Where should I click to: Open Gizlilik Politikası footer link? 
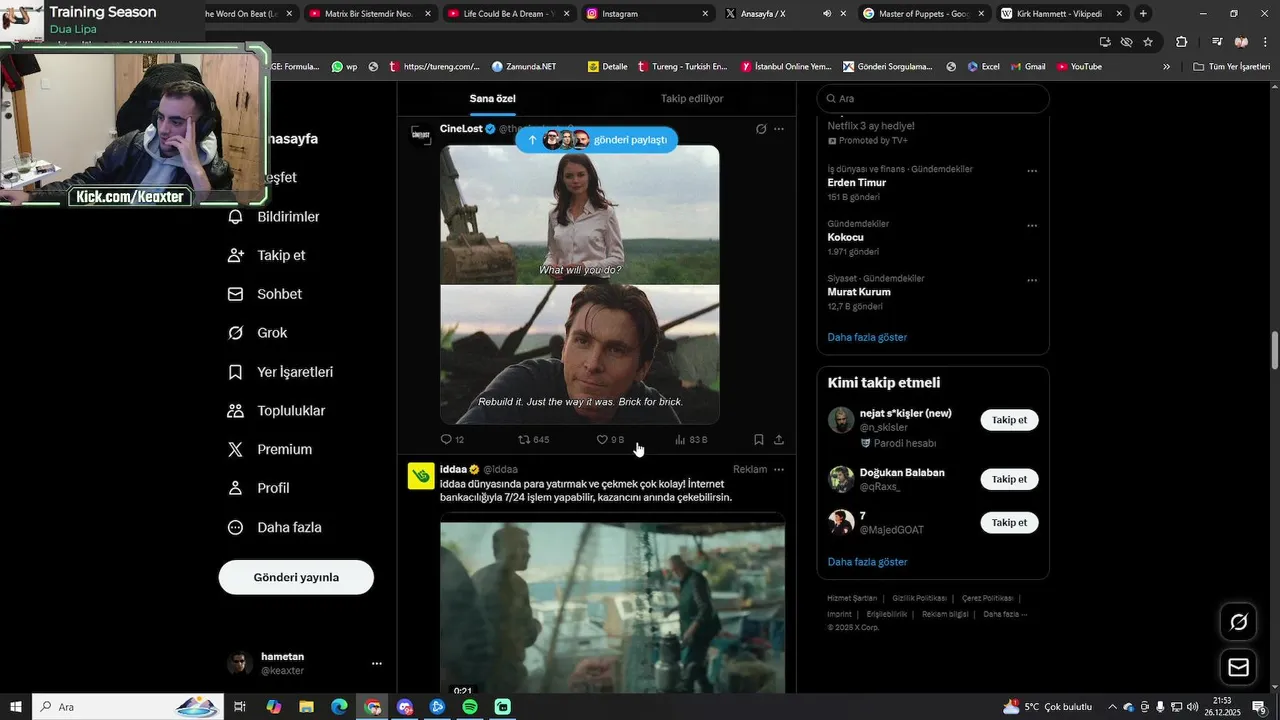click(919, 598)
